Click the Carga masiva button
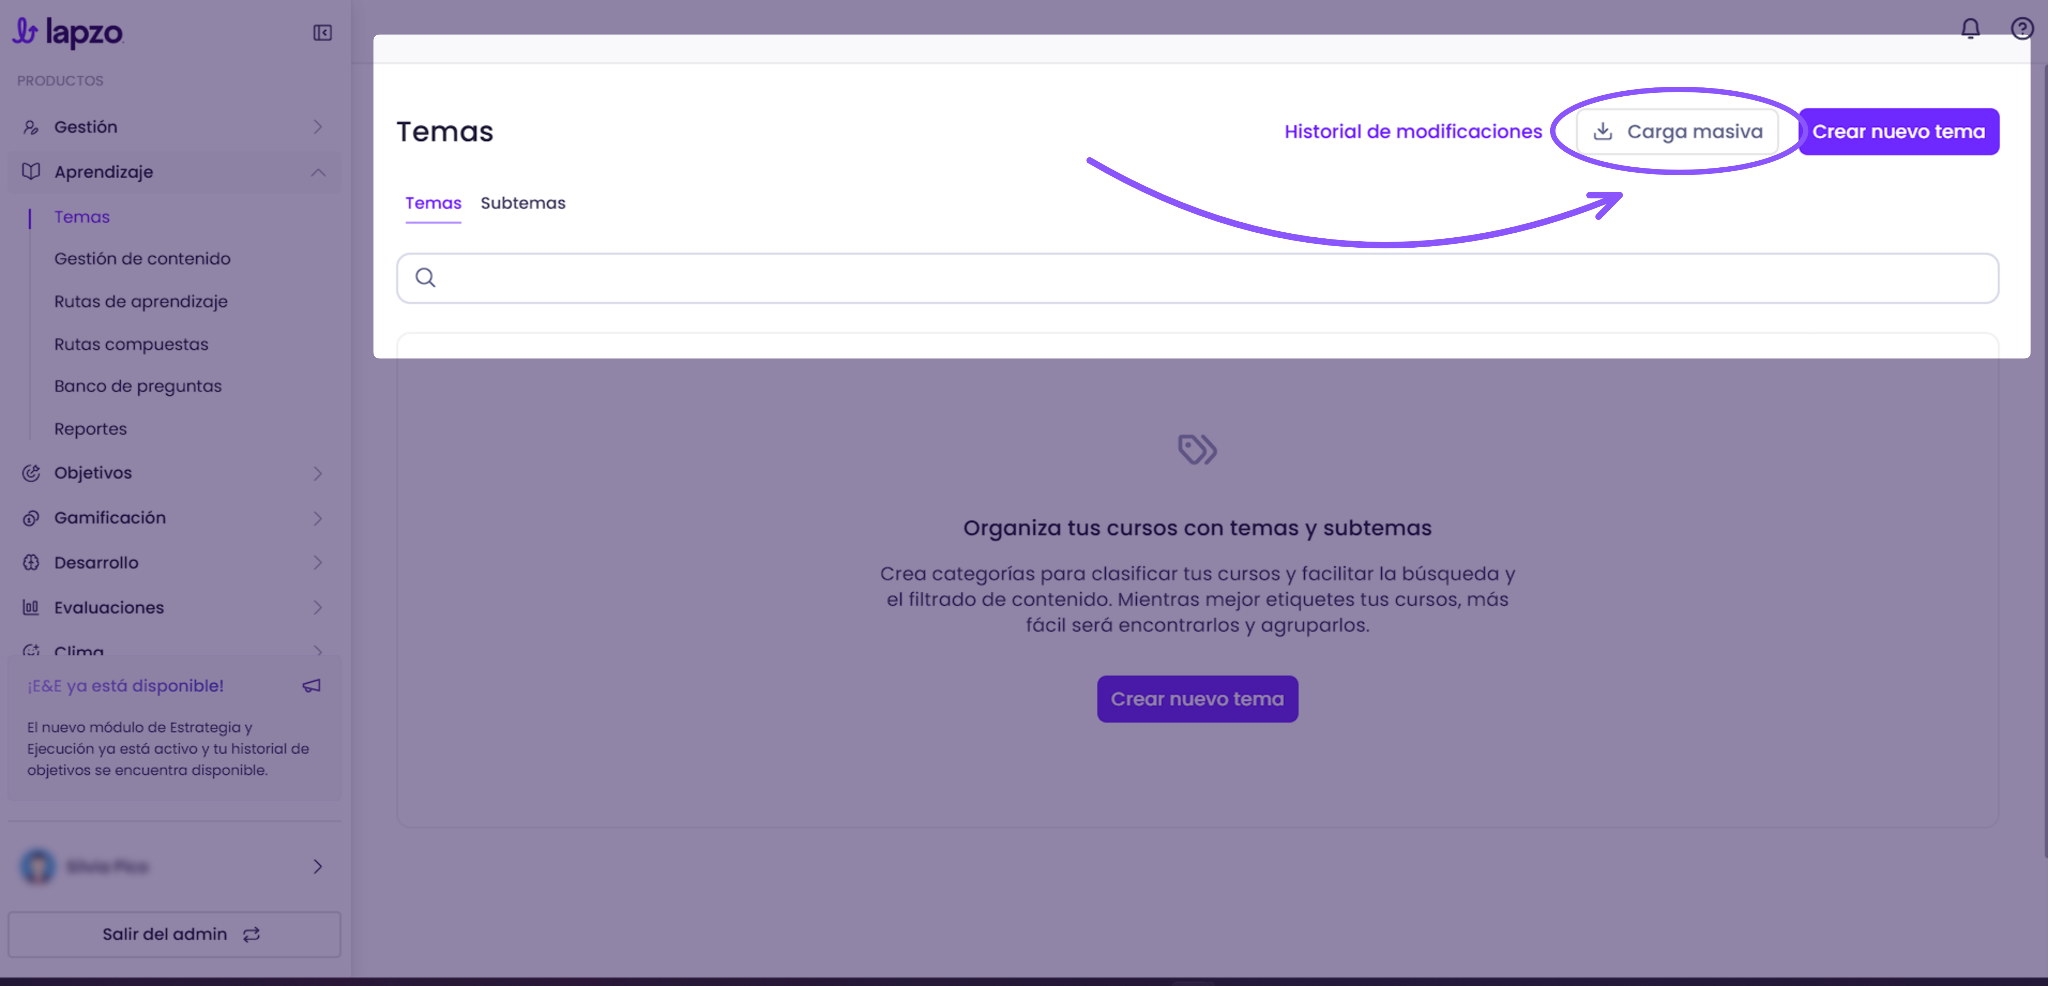Viewport: 2048px width, 986px height. tap(1677, 132)
